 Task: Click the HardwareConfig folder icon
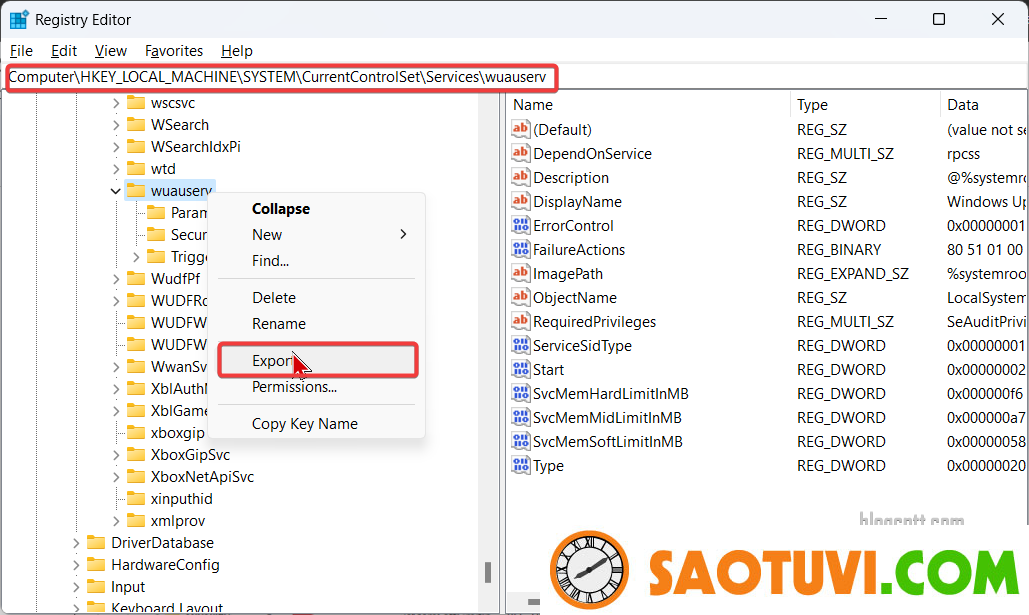tap(96, 564)
